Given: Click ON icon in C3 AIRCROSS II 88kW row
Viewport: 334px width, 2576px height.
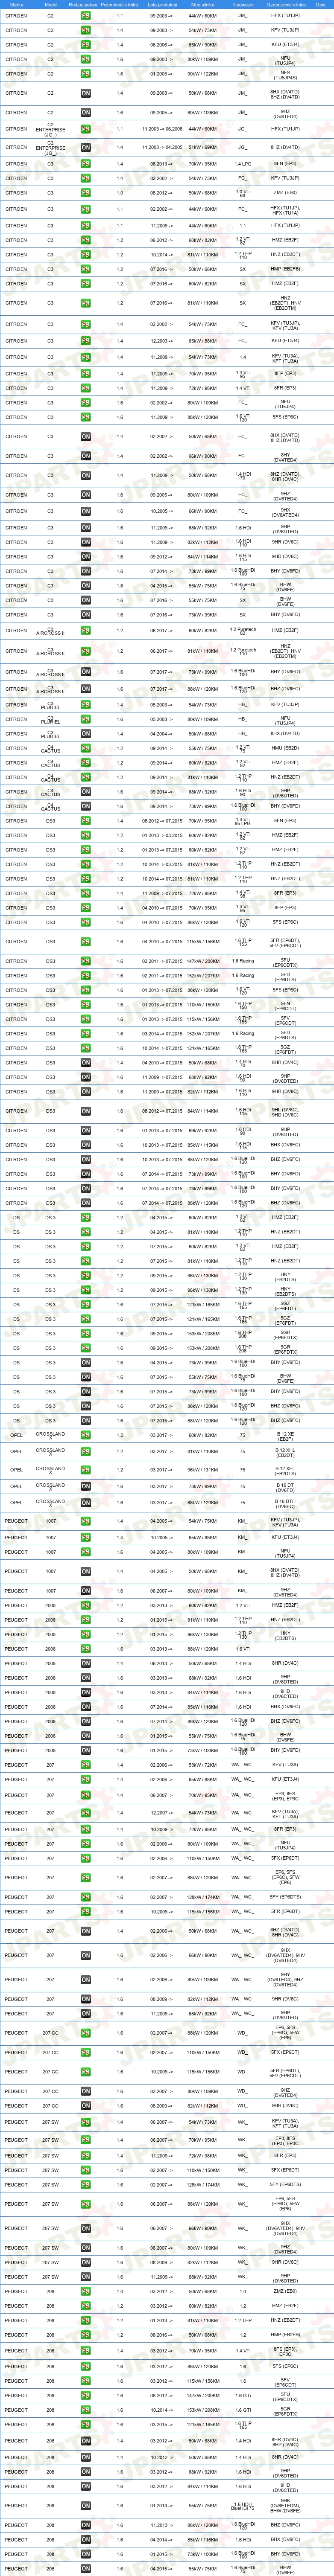Looking at the screenshot, I should (x=86, y=688).
